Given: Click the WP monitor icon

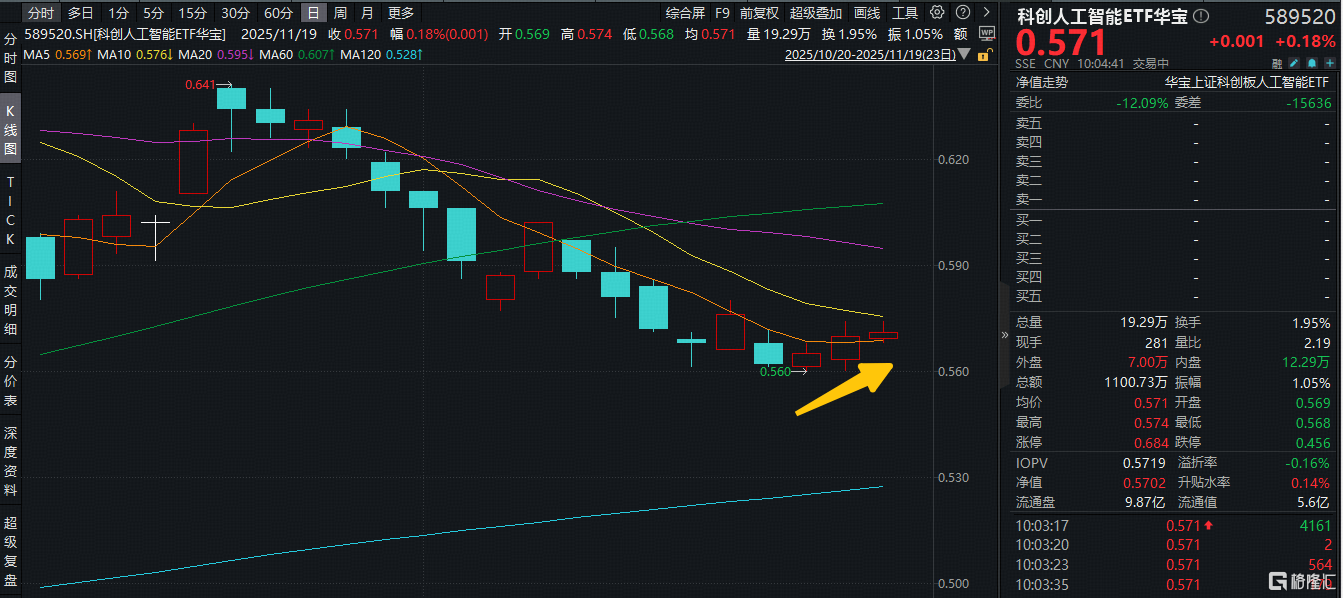Looking at the screenshot, I should tap(987, 33).
